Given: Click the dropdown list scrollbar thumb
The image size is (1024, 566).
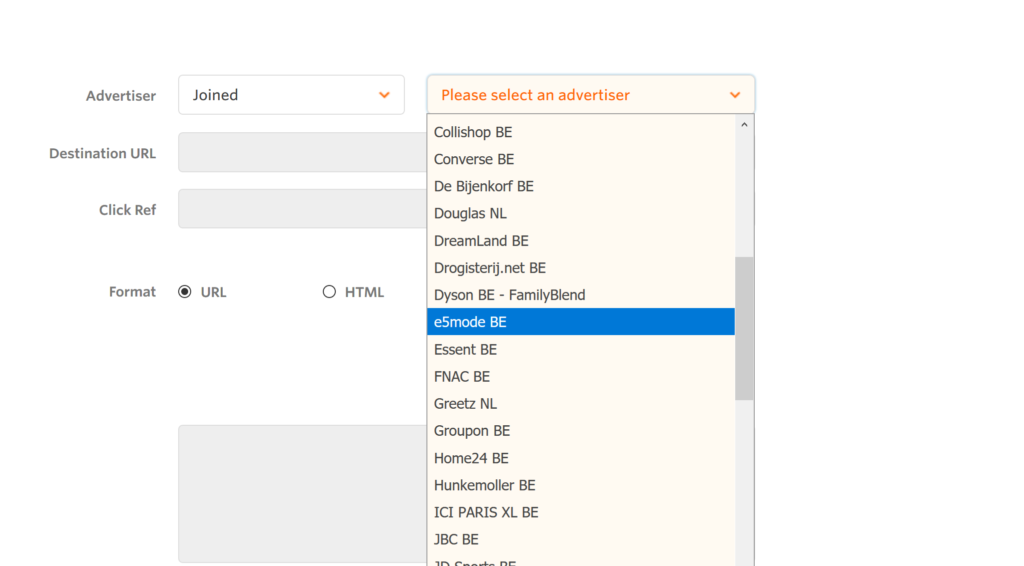Looking at the screenshot, I should pos(744,328).
